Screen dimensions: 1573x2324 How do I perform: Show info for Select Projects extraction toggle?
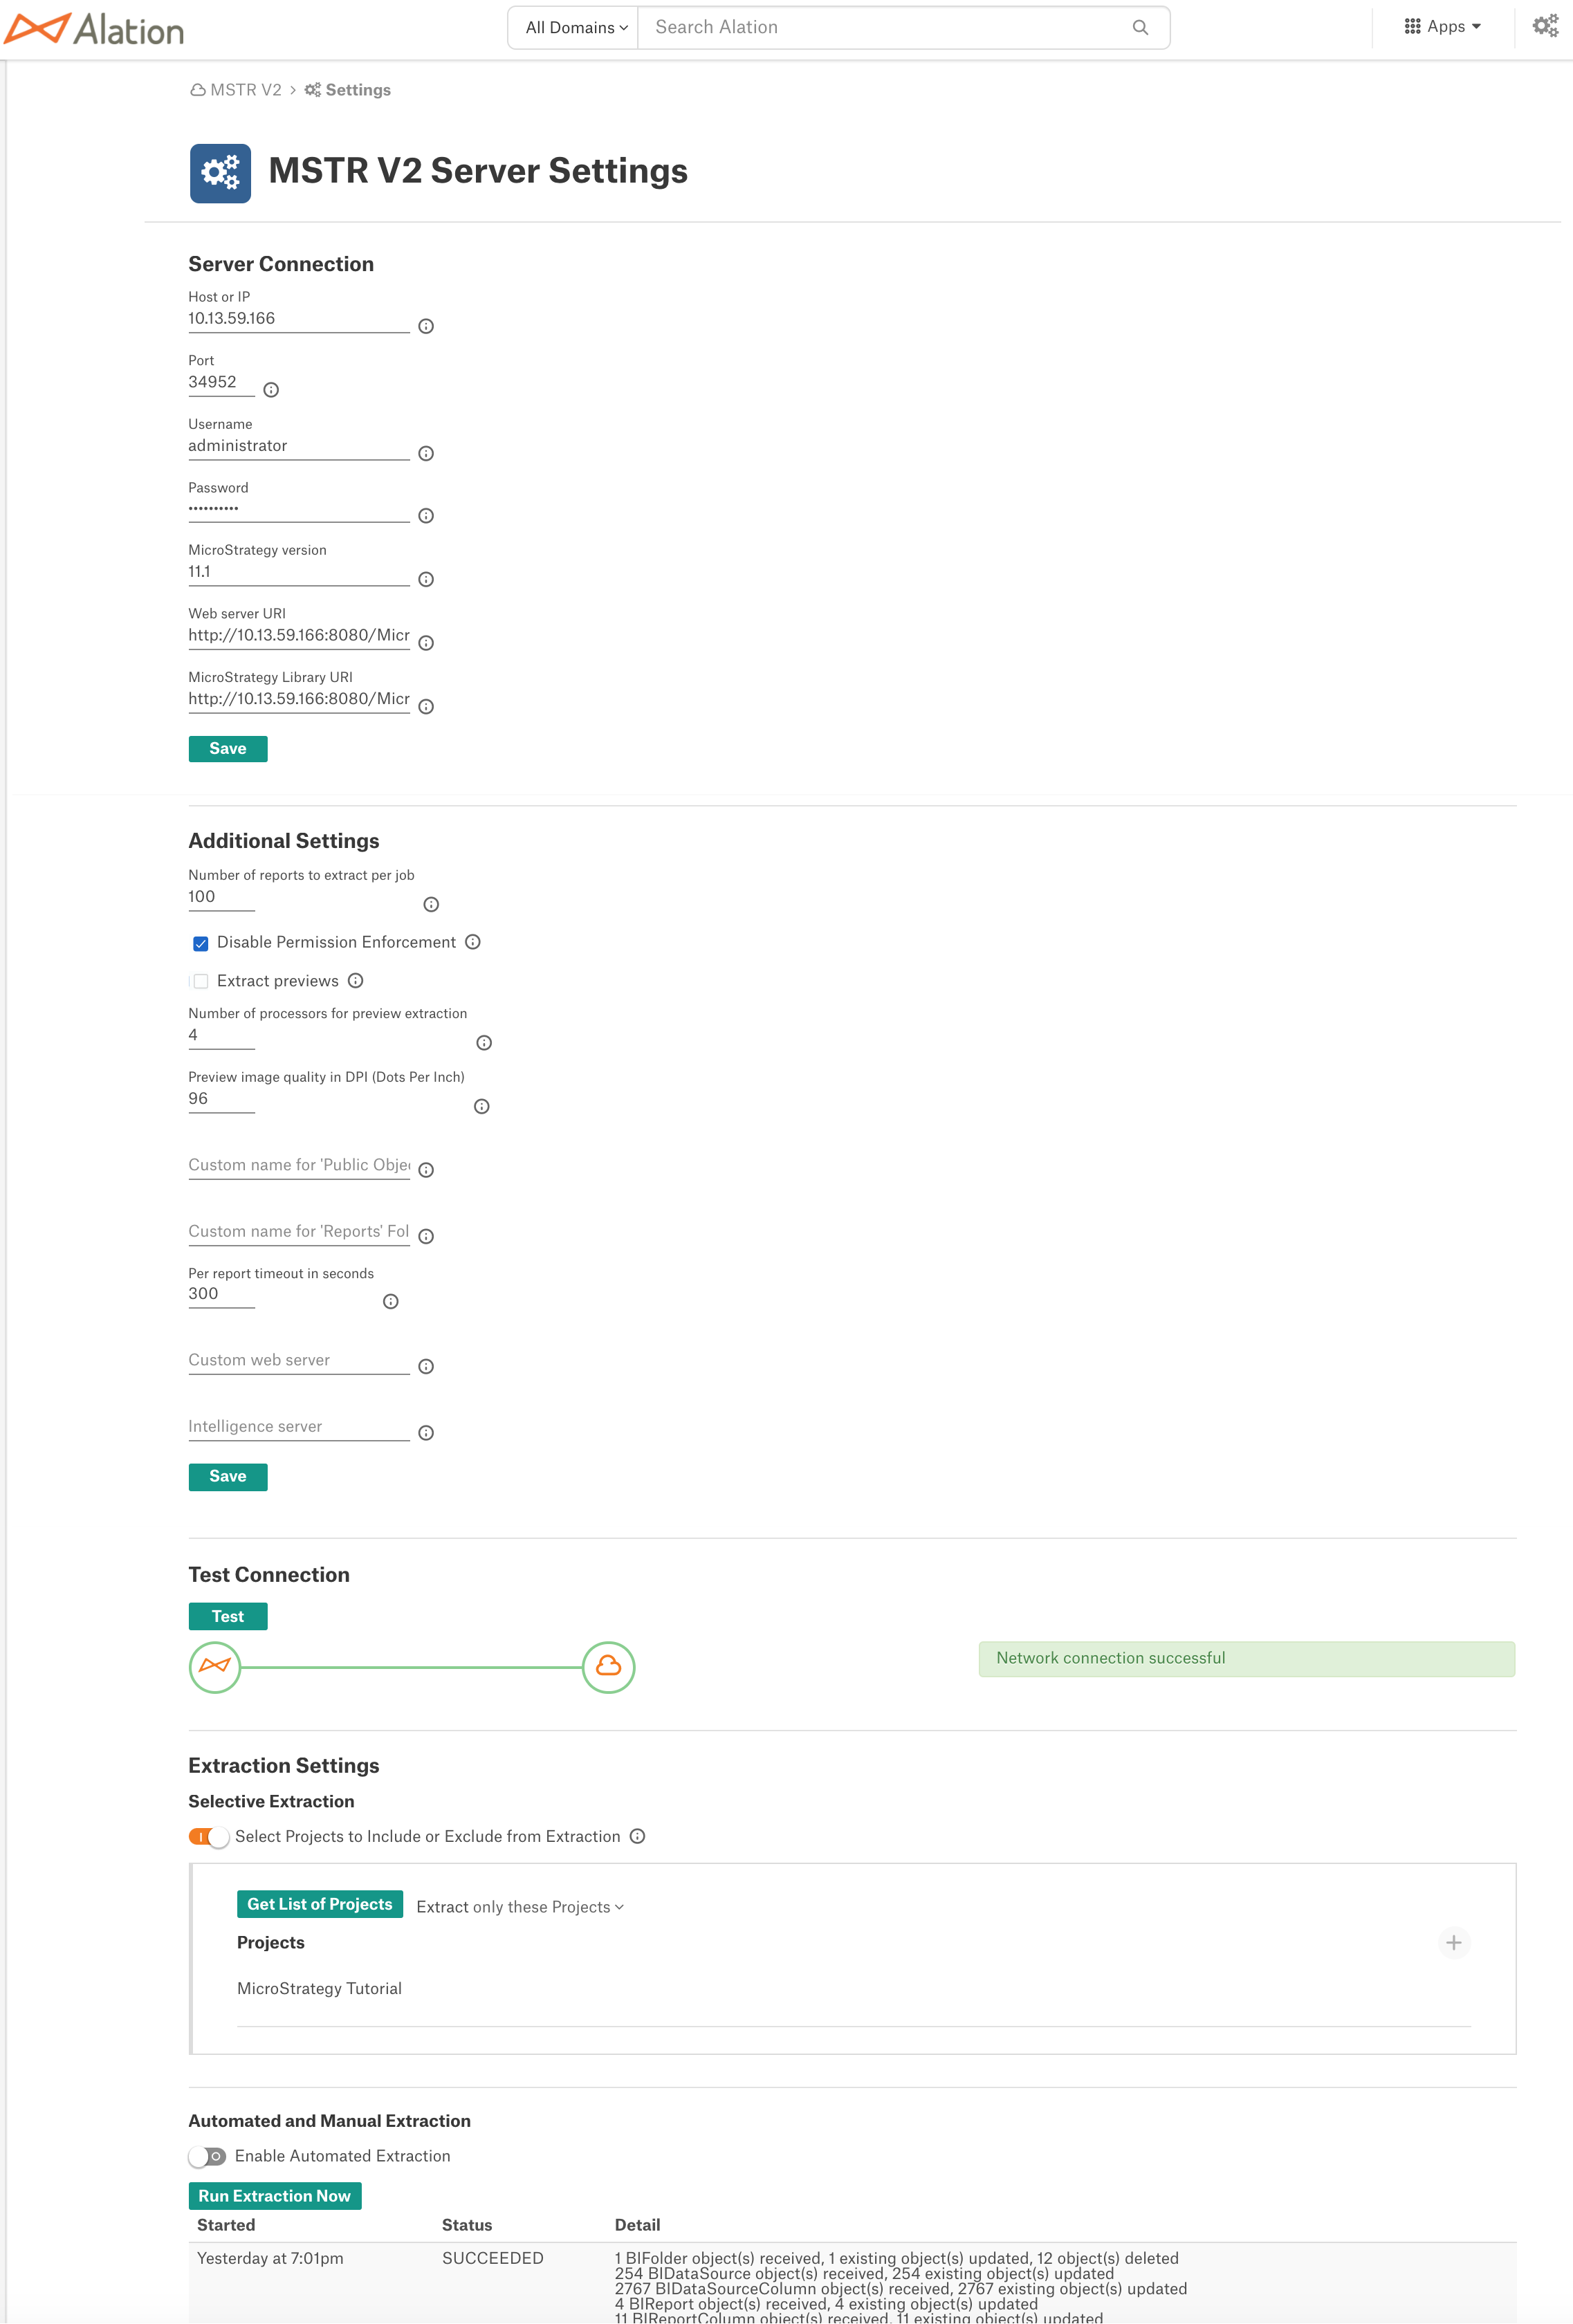(638, 1836)
